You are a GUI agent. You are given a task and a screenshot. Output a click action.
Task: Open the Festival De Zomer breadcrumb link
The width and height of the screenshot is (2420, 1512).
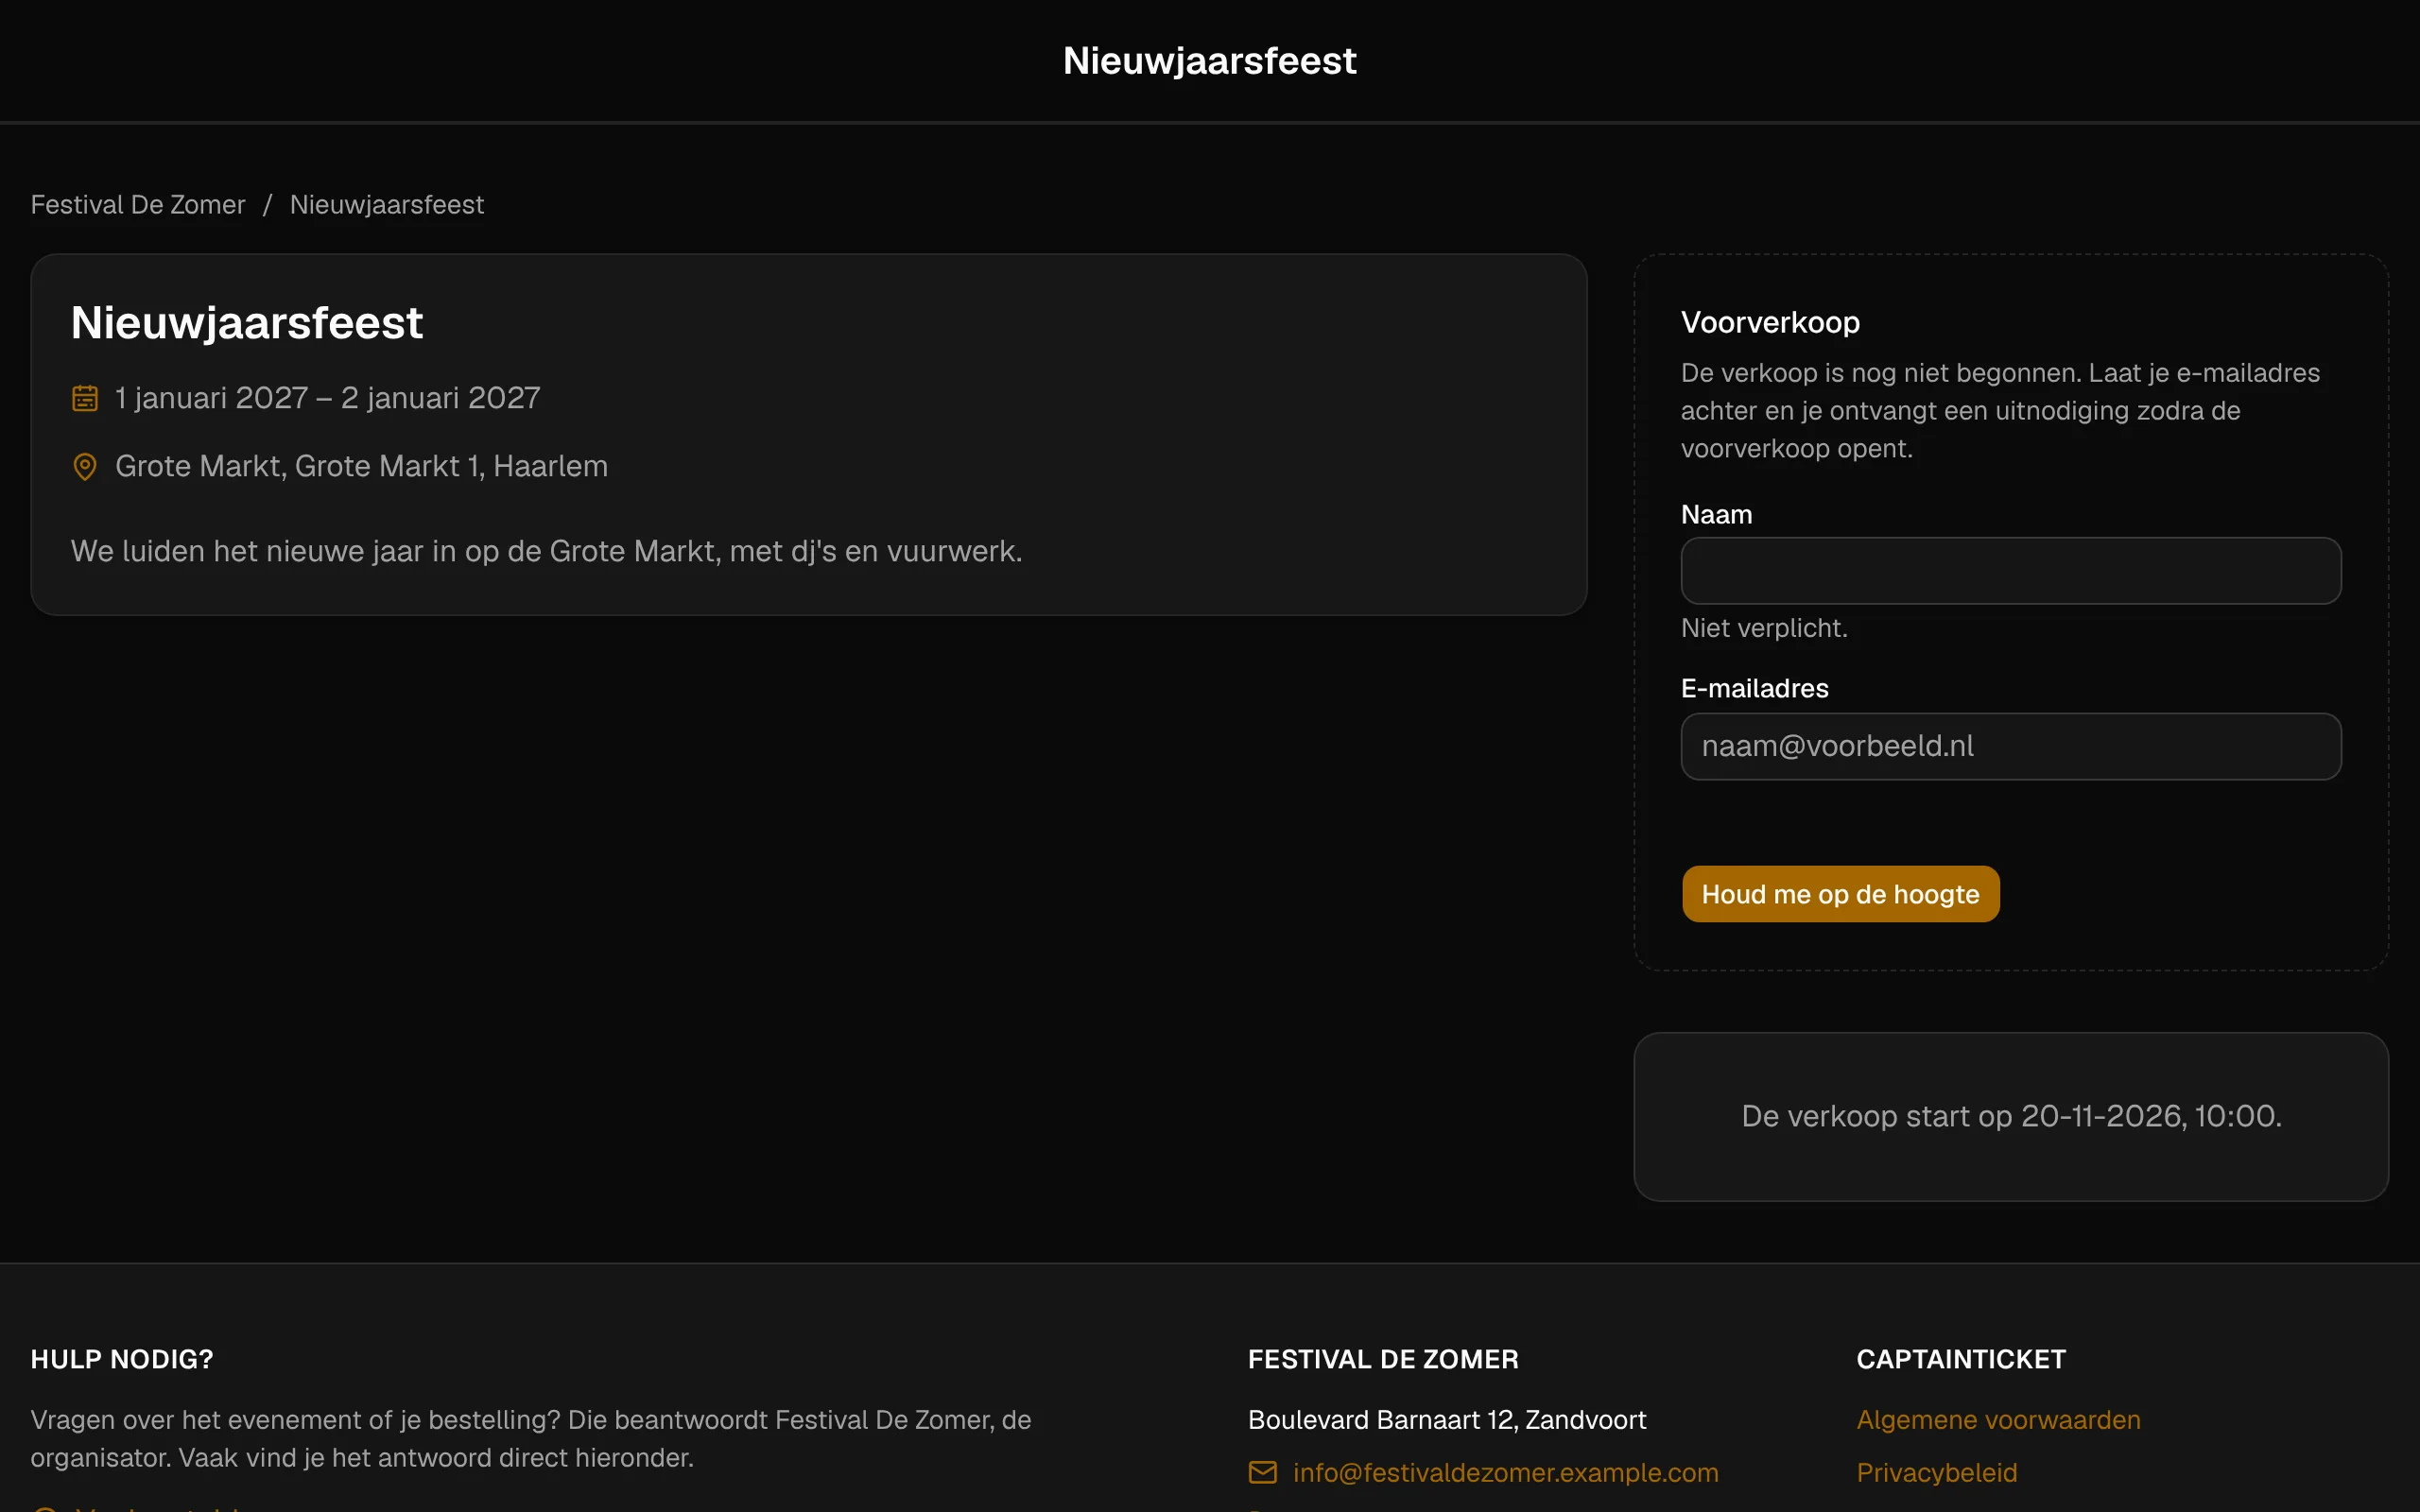138,205
